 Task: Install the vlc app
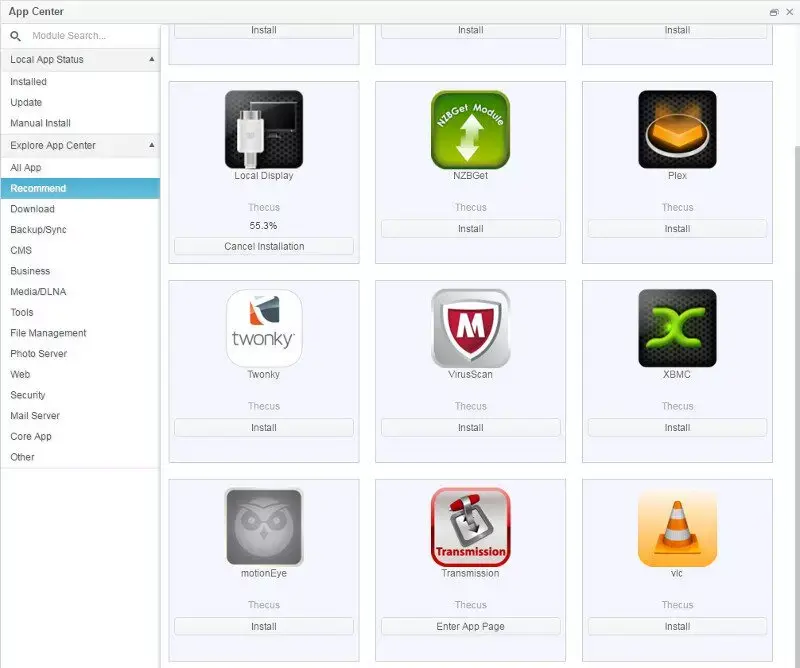tap(677, 626)
